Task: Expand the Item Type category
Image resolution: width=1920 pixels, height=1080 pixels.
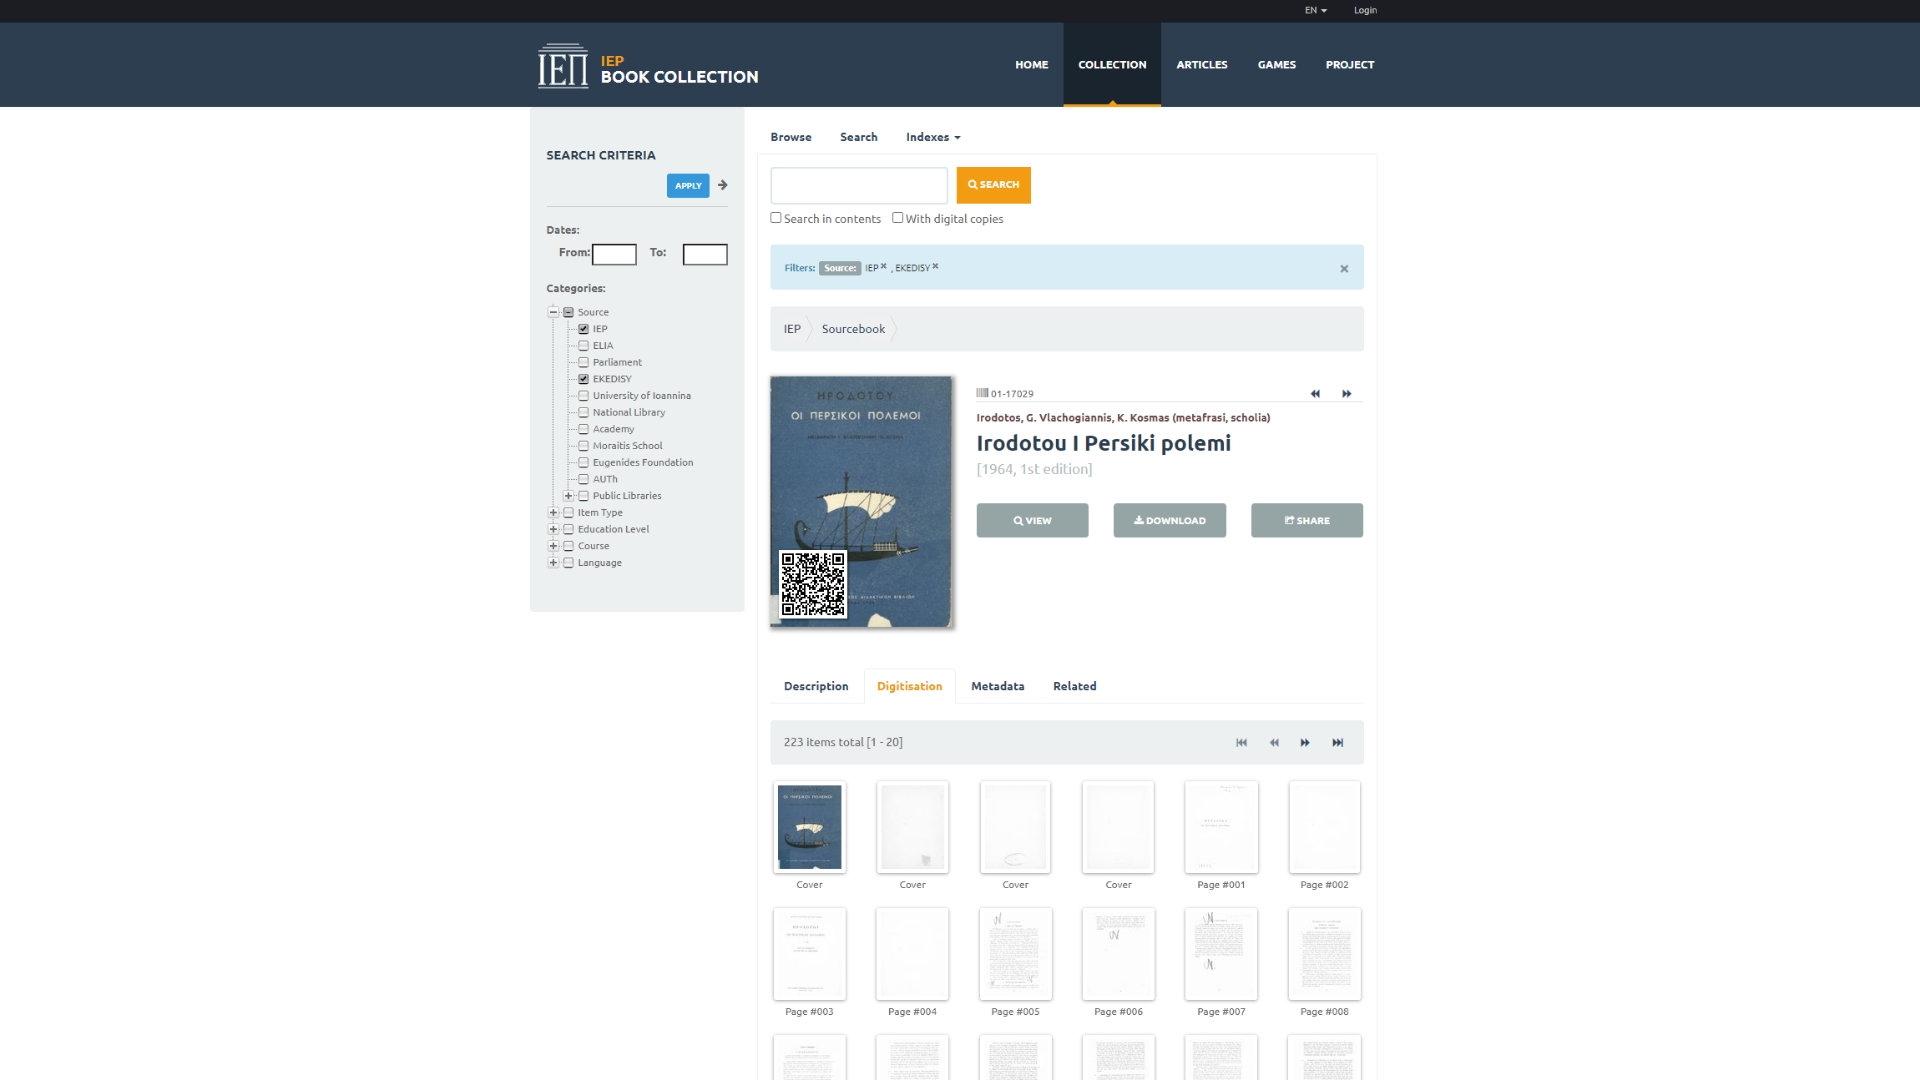Action: click(553, 513)
